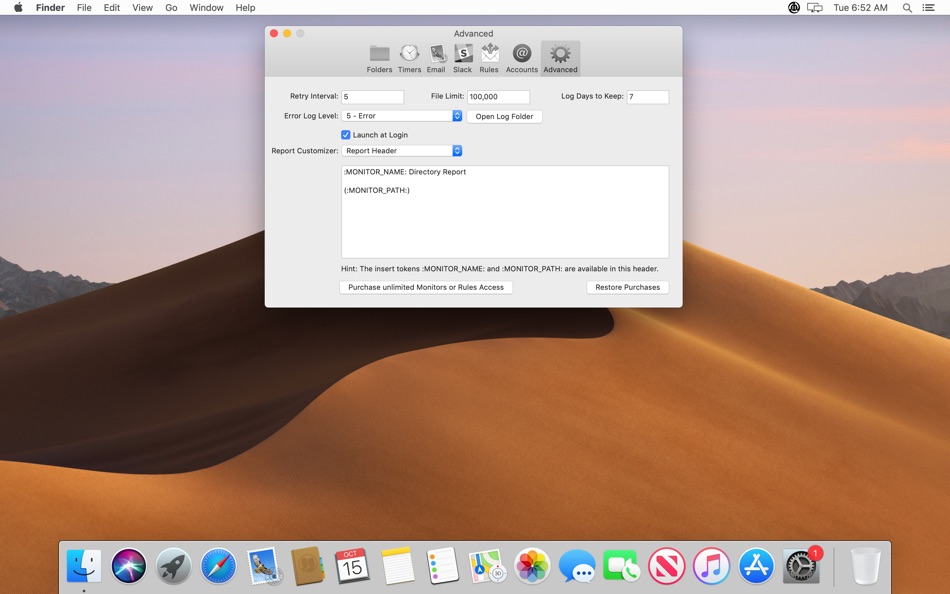Open iTunes from the Dock
Screen dimensions: 950x594
click(x=711, y=566)
